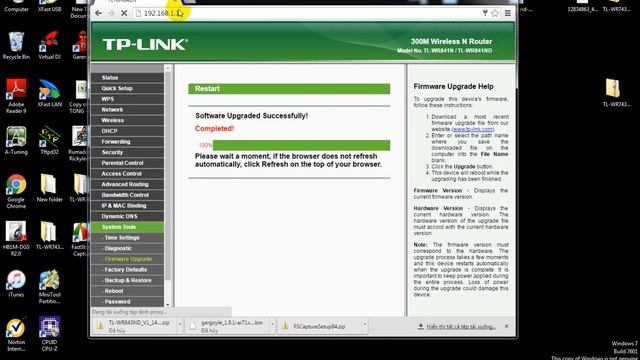Open Factory Defaults submenu
Viewport: 640px width, 360px height.
point(127,269)
